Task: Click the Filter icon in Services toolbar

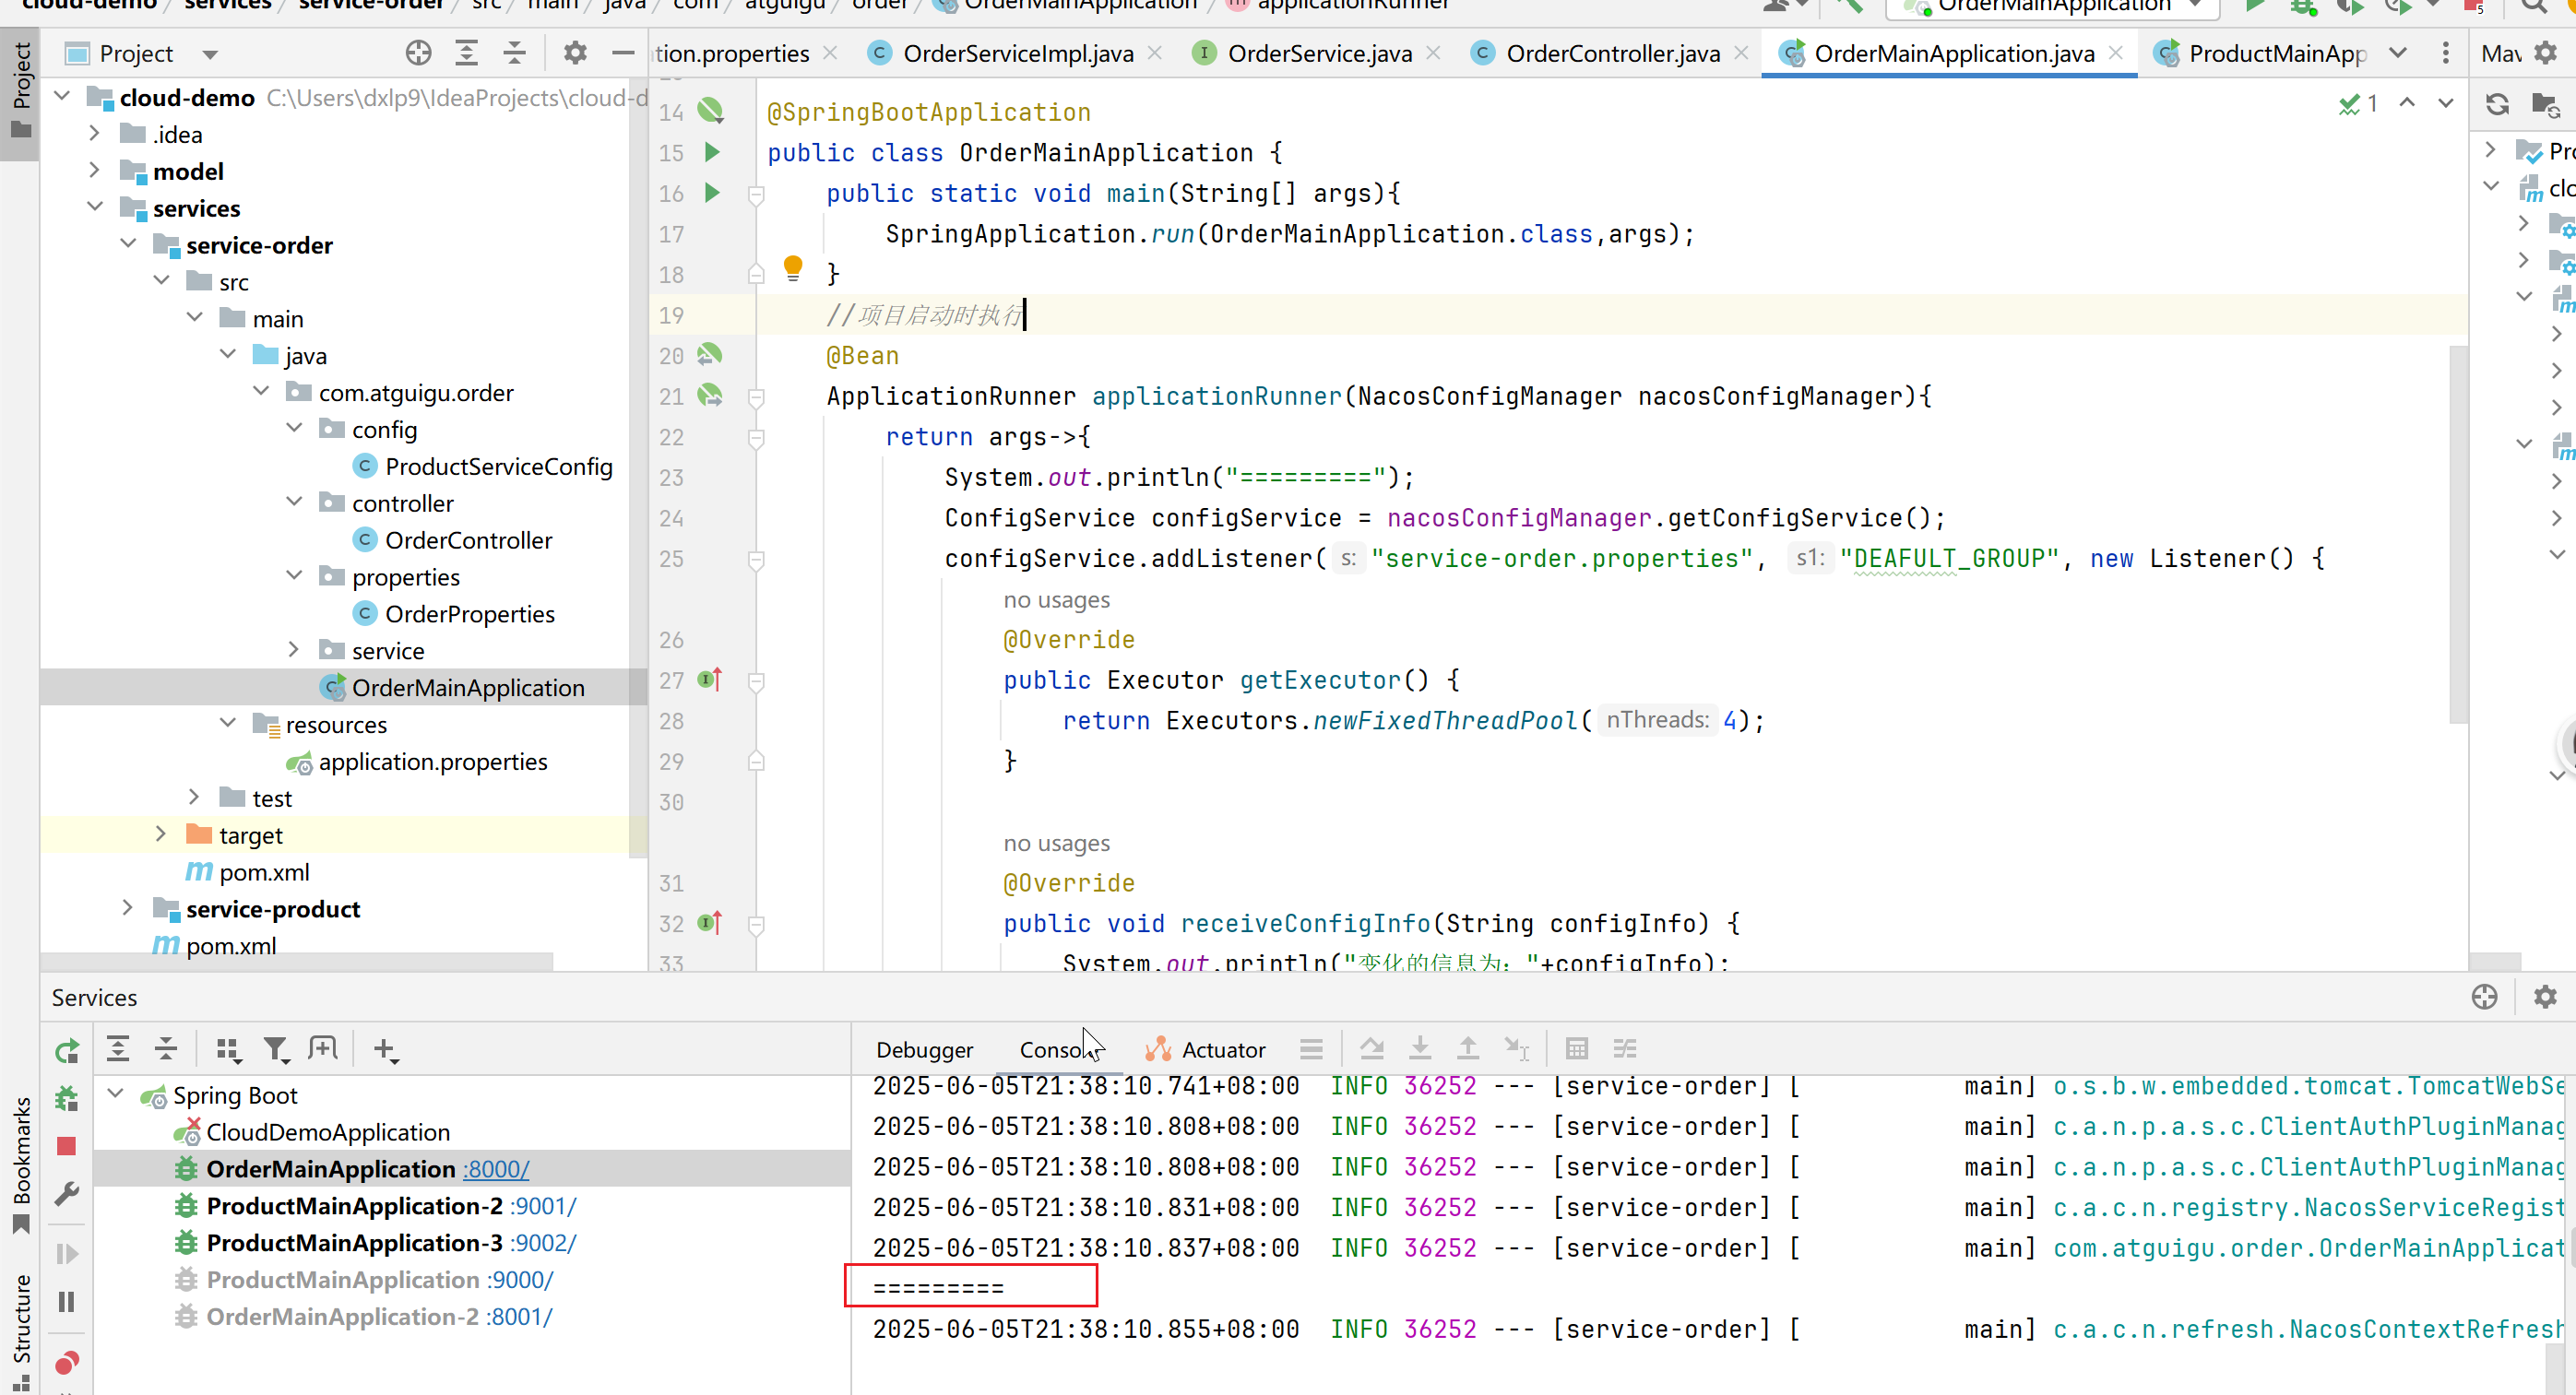Action: point(275,1048)
